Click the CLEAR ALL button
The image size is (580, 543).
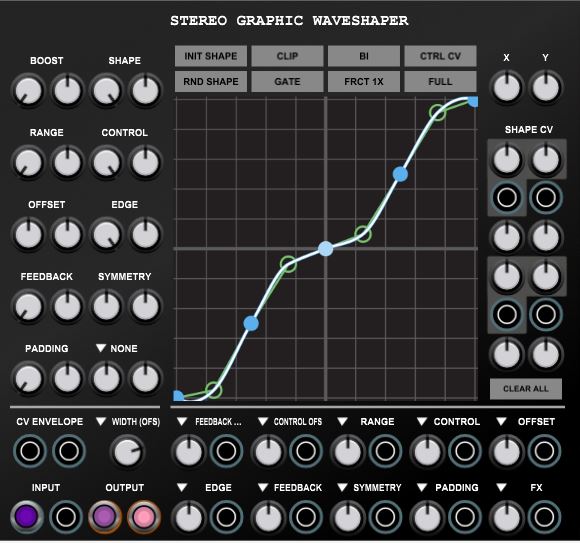point(526,389)
